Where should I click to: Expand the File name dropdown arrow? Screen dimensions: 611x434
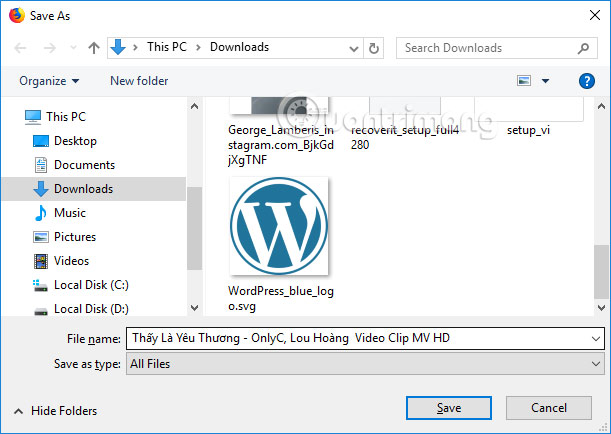click(595, 339)
